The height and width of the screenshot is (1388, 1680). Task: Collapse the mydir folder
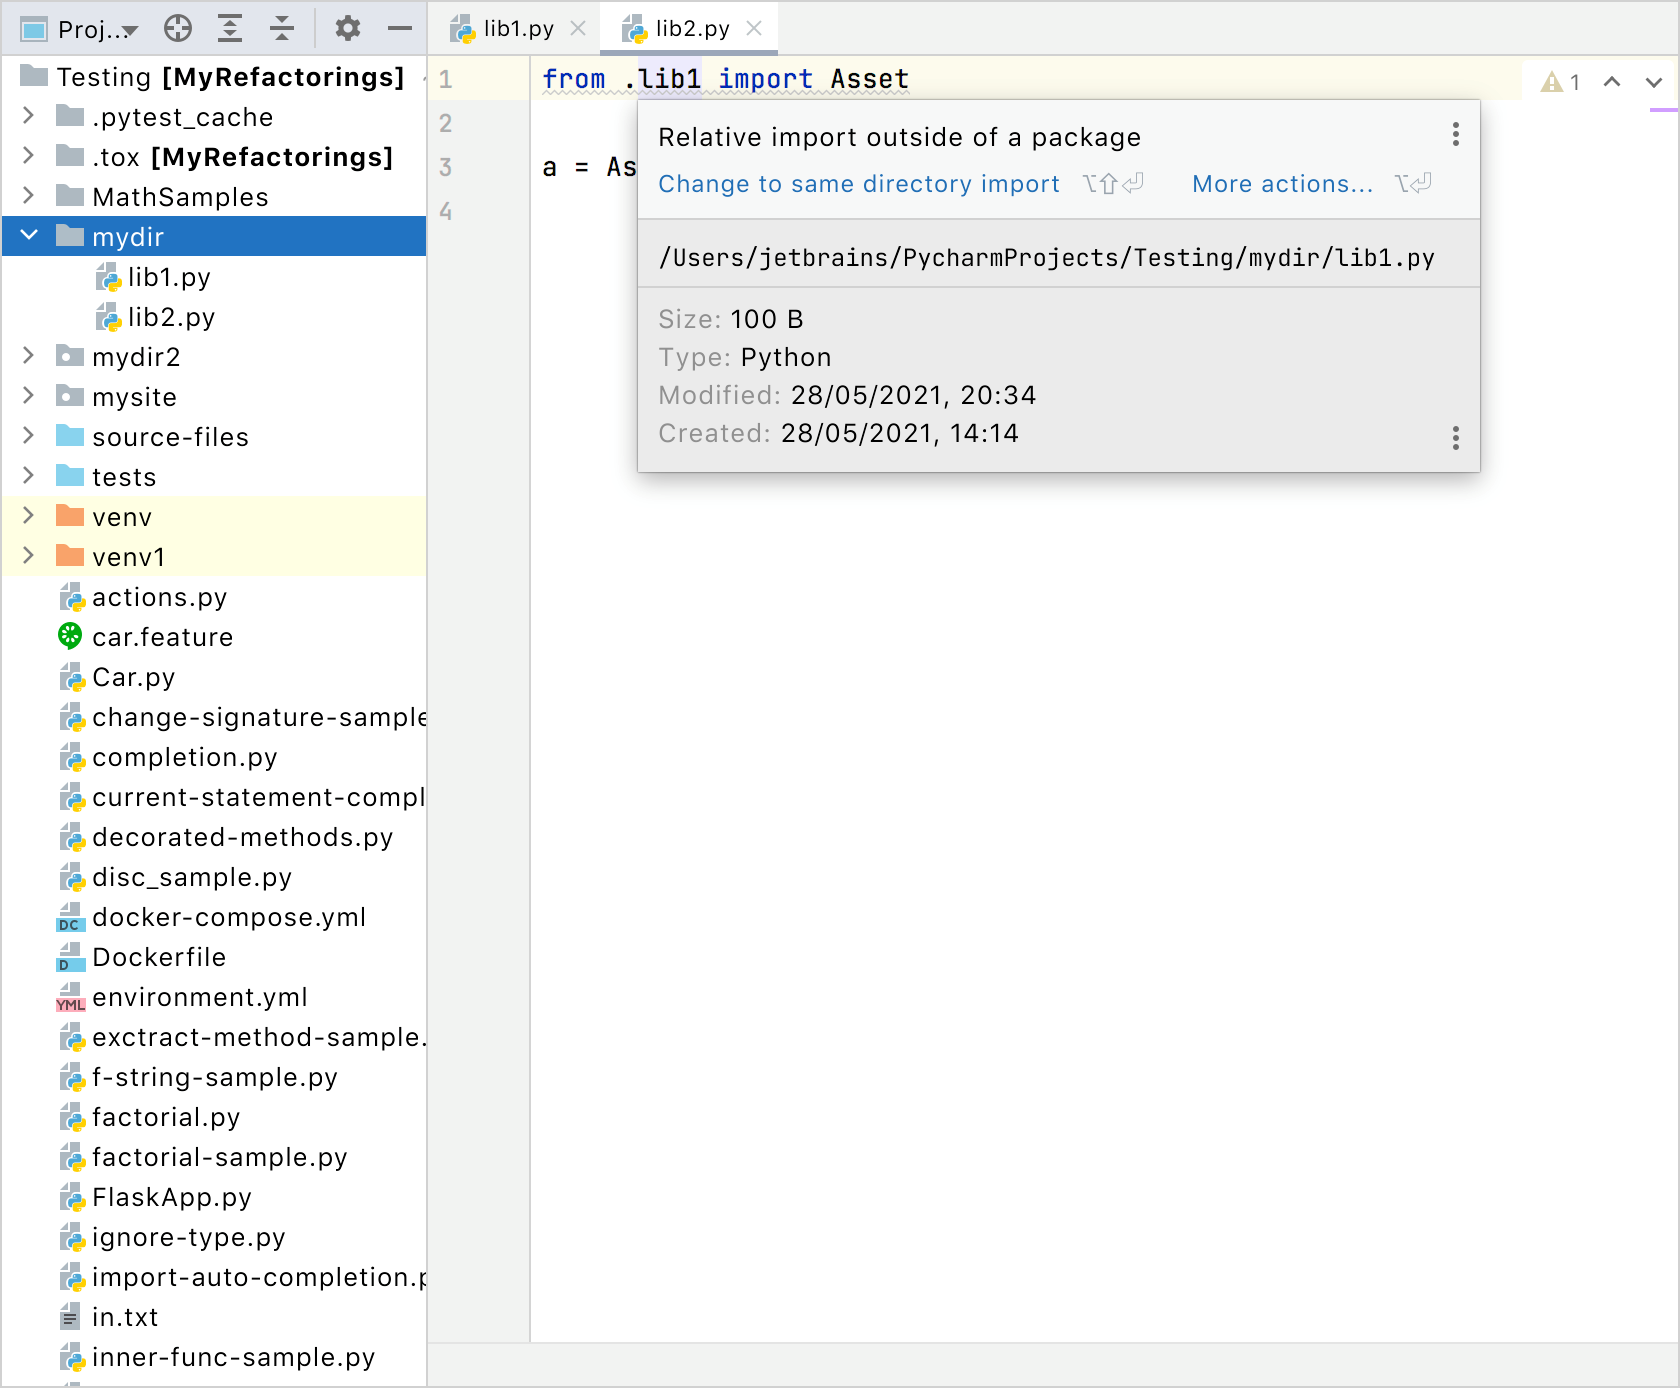pos(27,236)
